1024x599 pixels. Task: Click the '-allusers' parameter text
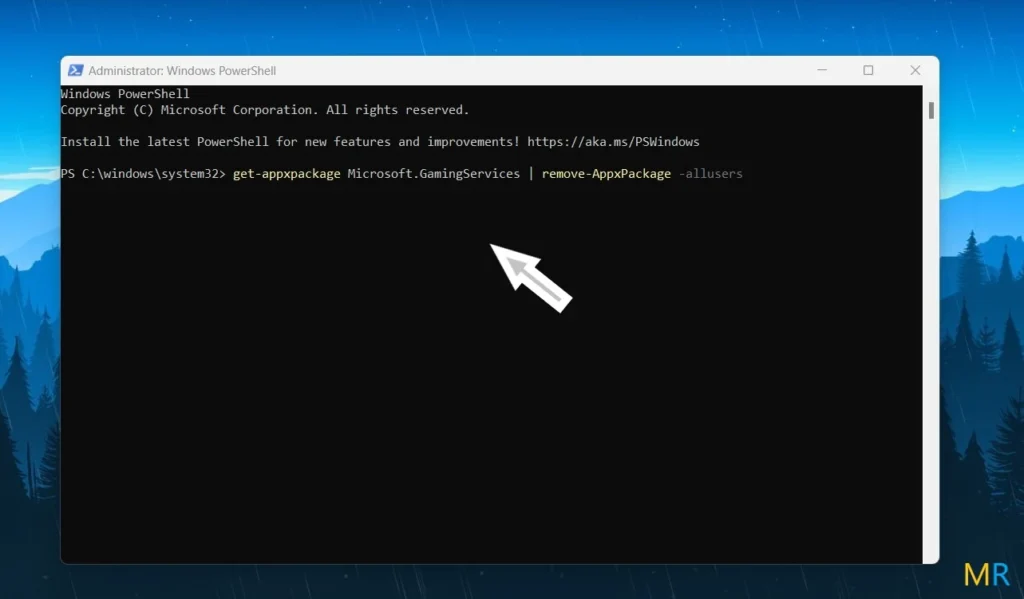click(711, 174)
